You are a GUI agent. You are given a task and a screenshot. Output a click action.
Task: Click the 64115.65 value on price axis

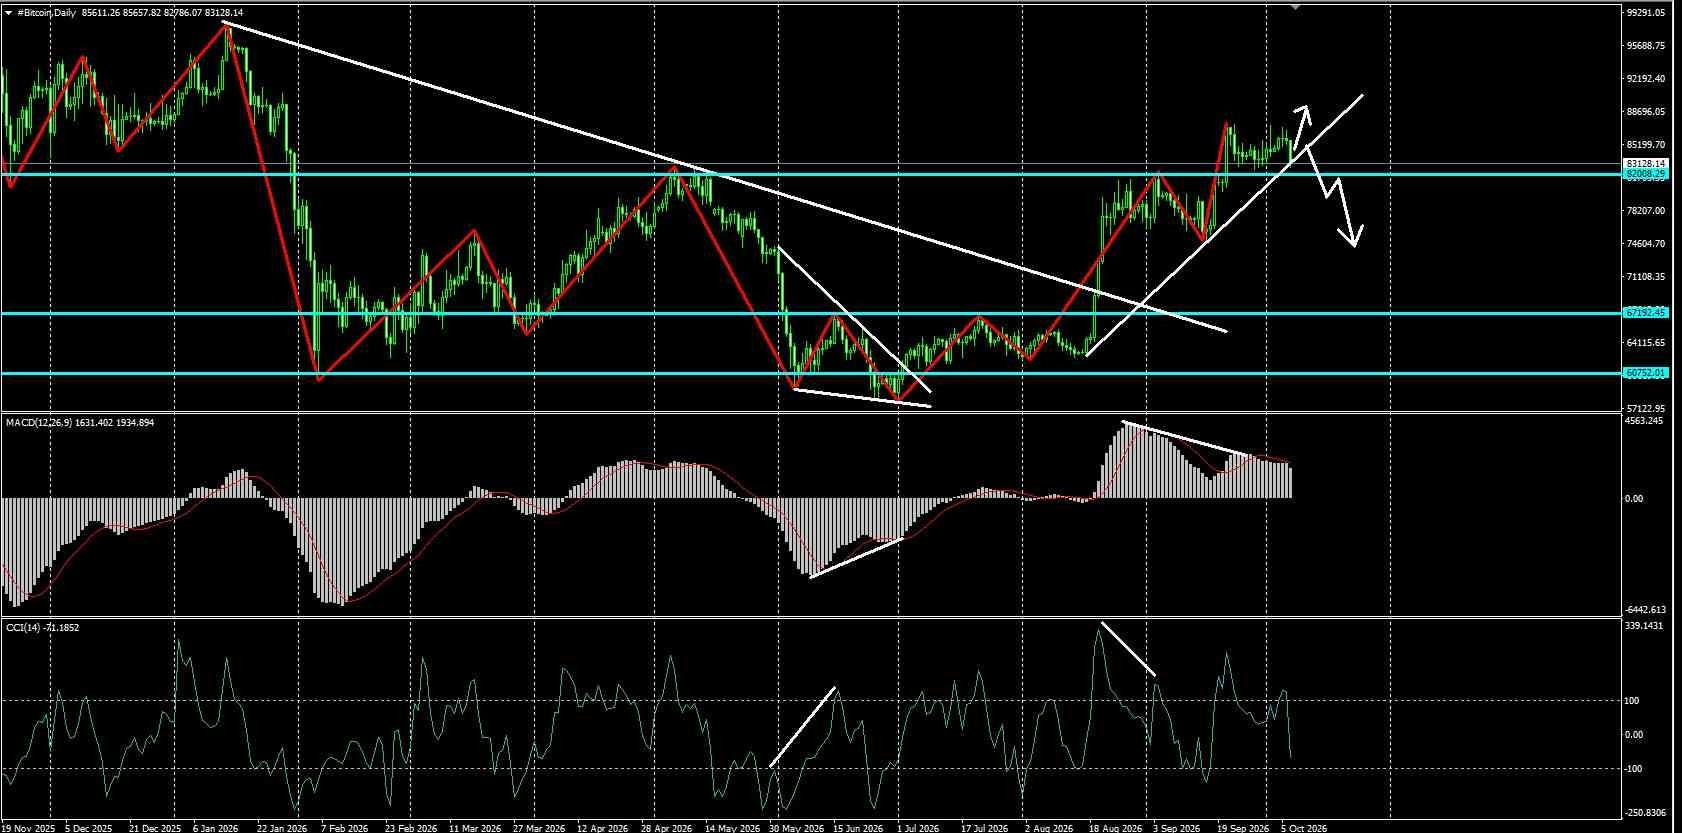(1646, 343)
